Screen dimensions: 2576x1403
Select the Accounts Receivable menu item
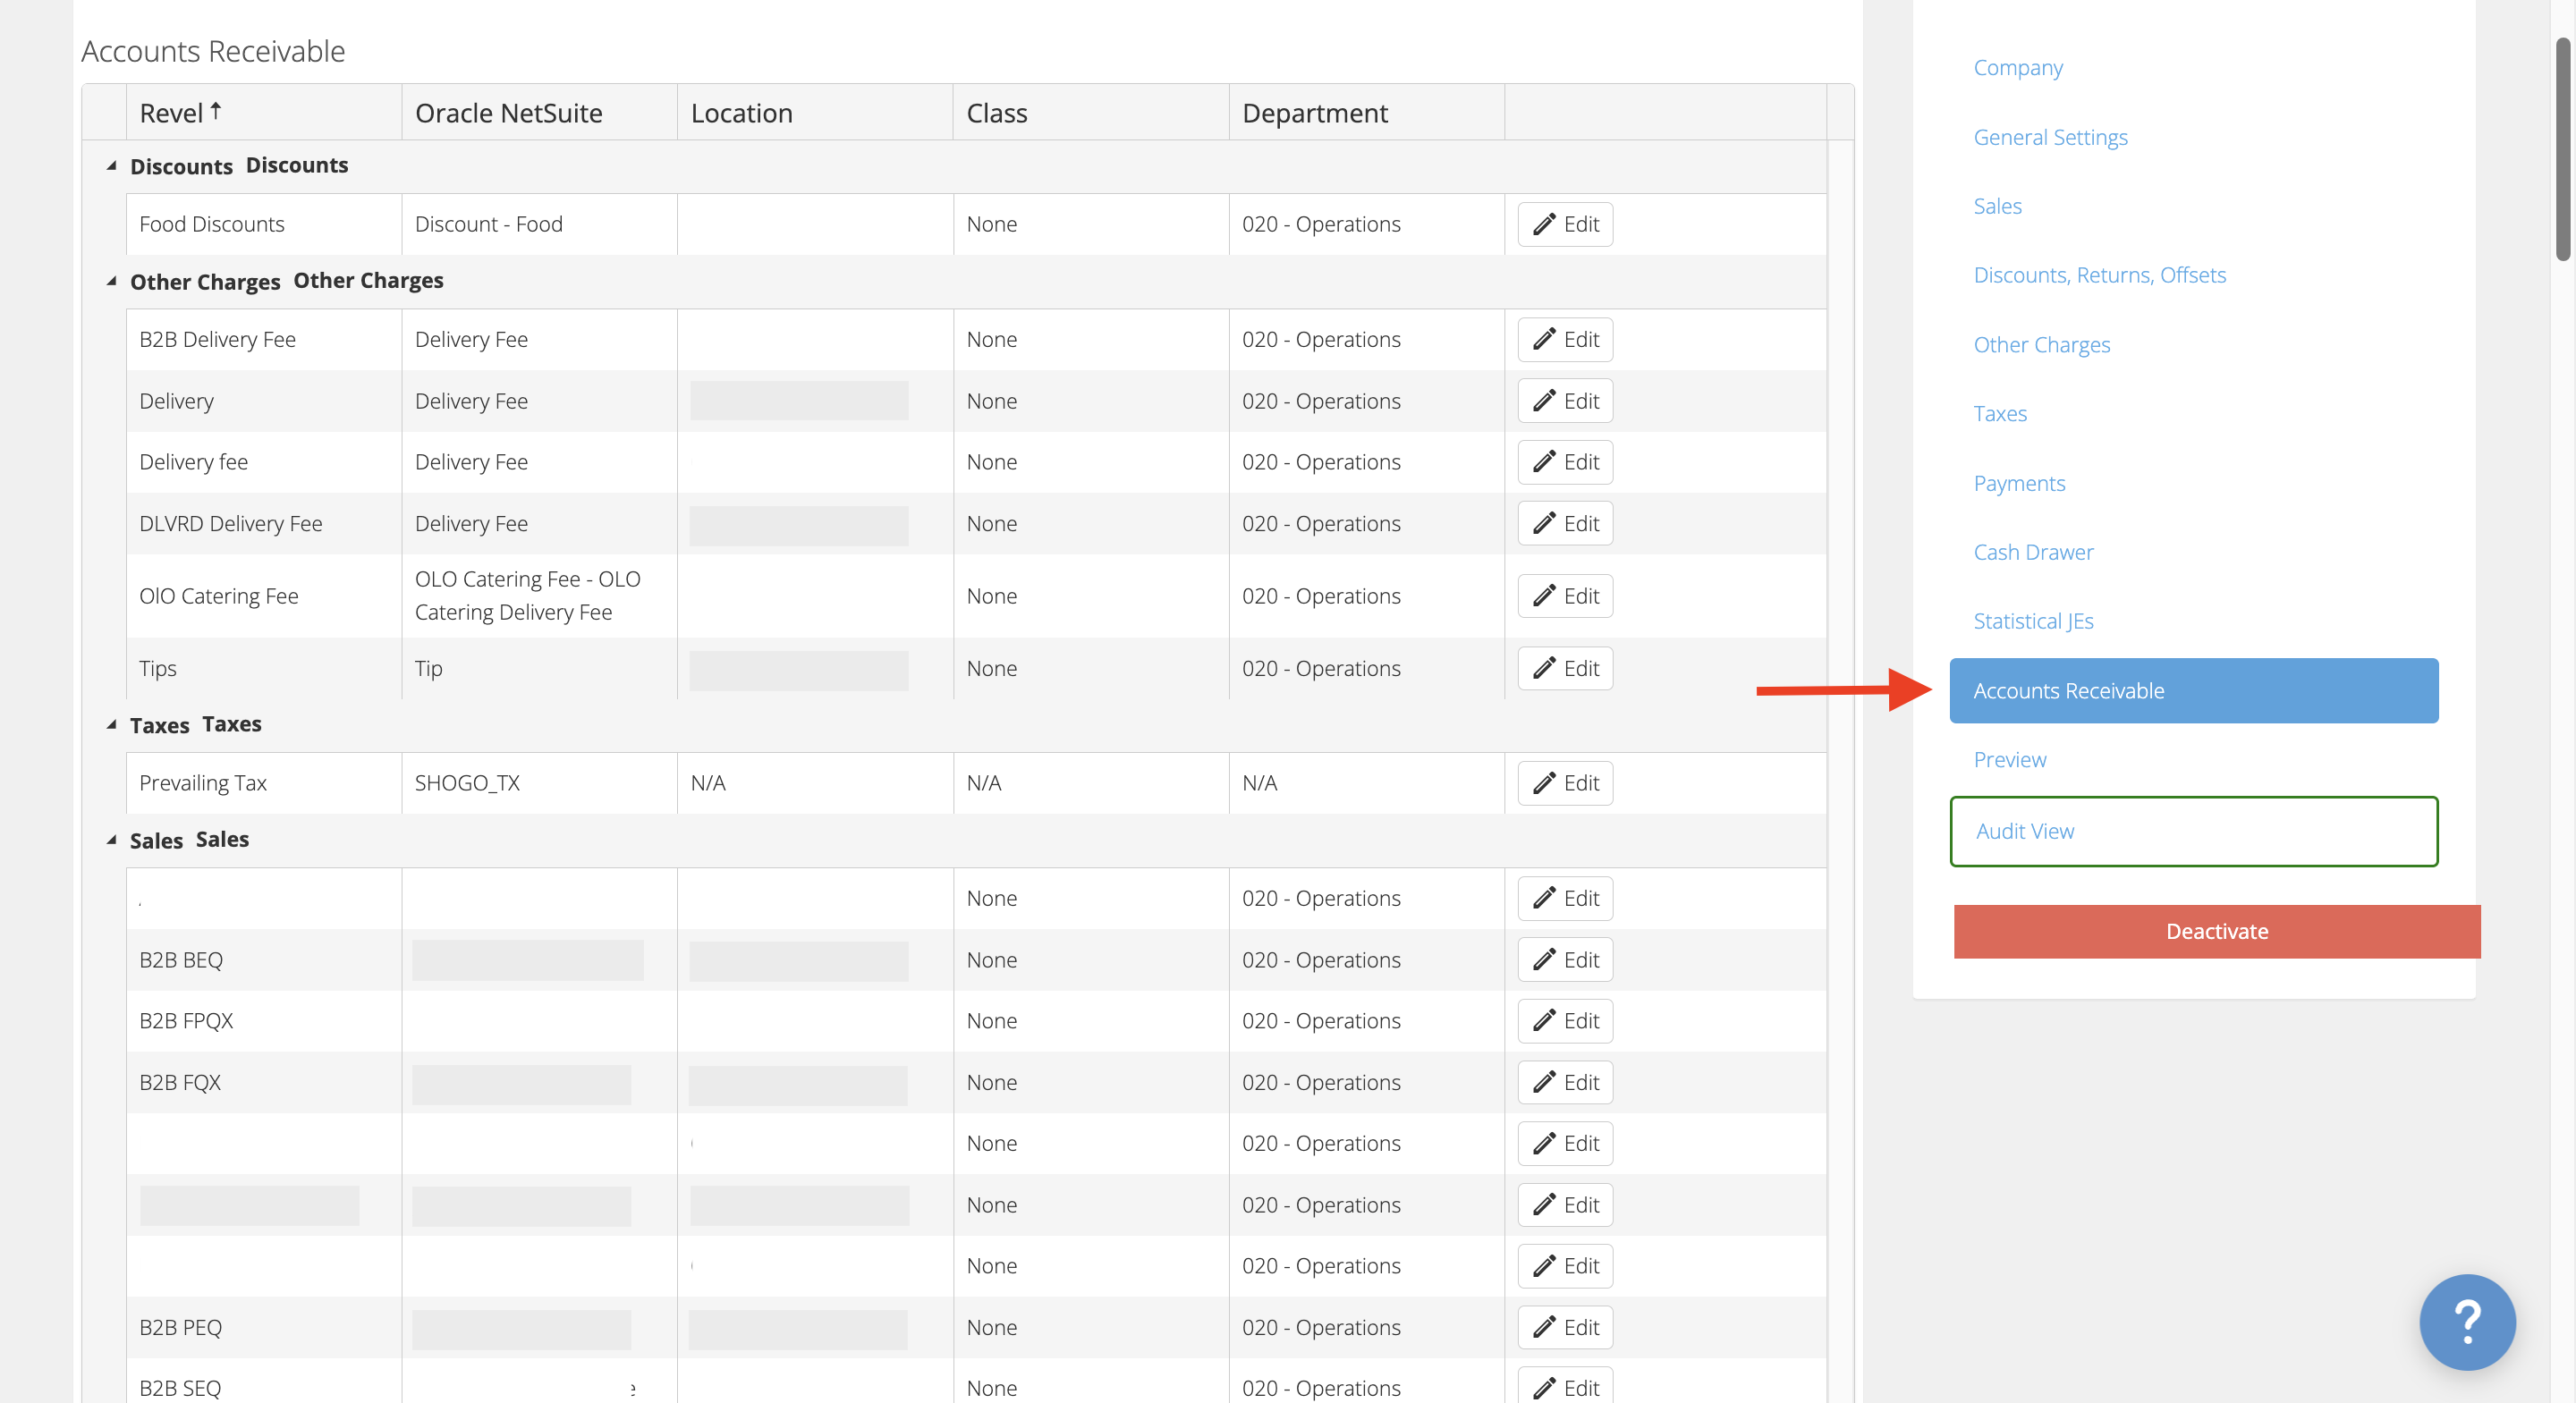coord(2193,691)
